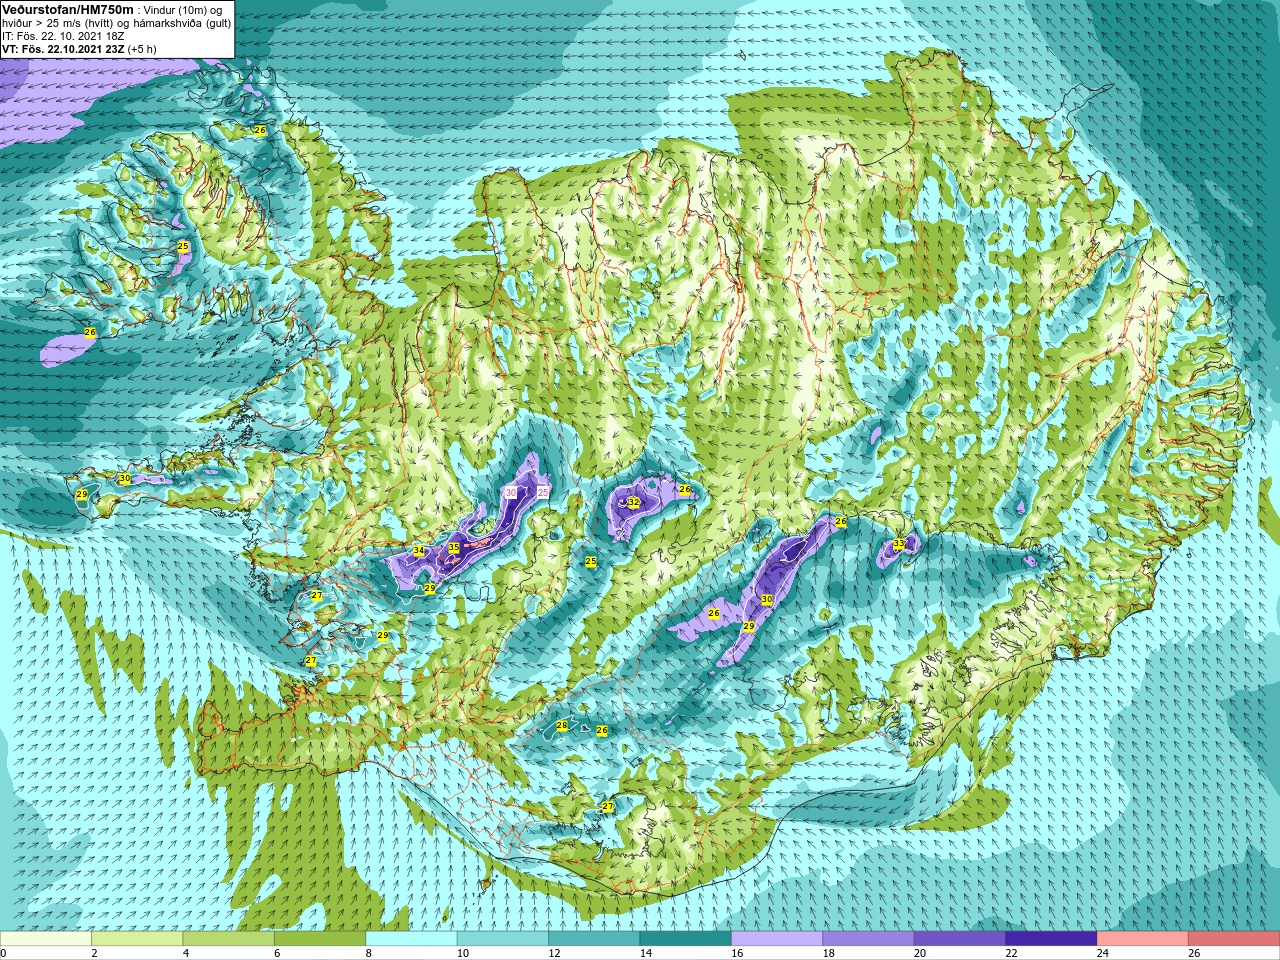Image resolution: width=1280 pixels, height=960 pixels.
Task: Select the 8–10 m/s pale cyan legend swatch
Action: point(411,939)
